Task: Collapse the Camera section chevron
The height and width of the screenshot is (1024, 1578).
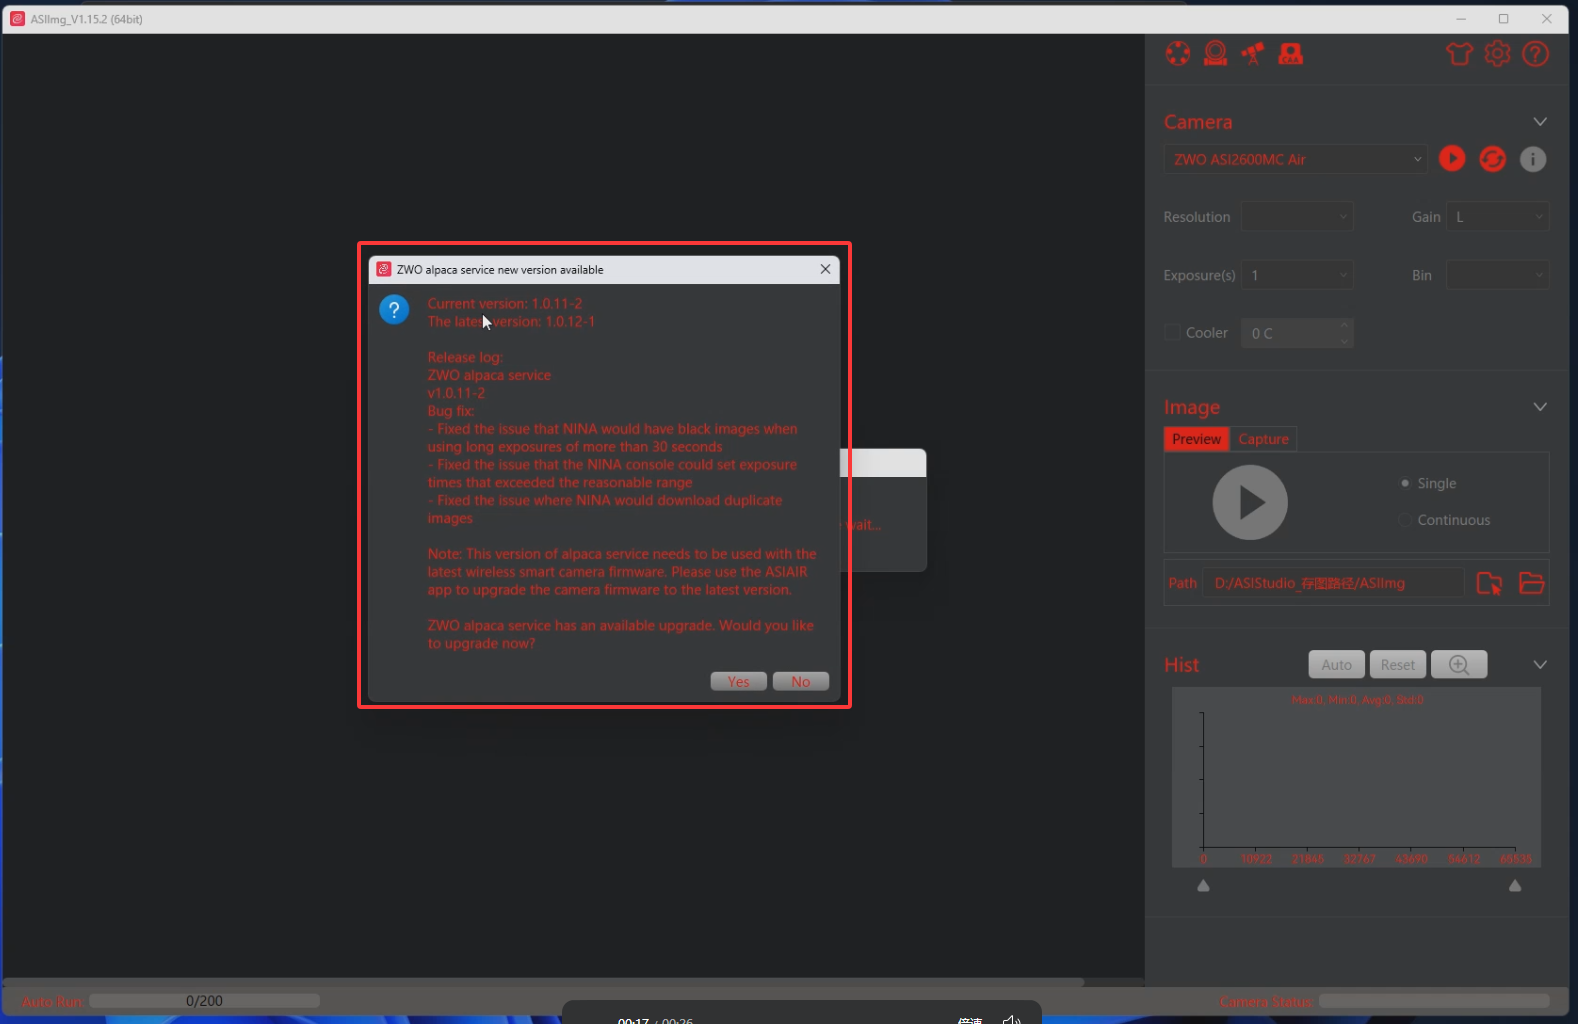Action: [x=1540, y=122]
